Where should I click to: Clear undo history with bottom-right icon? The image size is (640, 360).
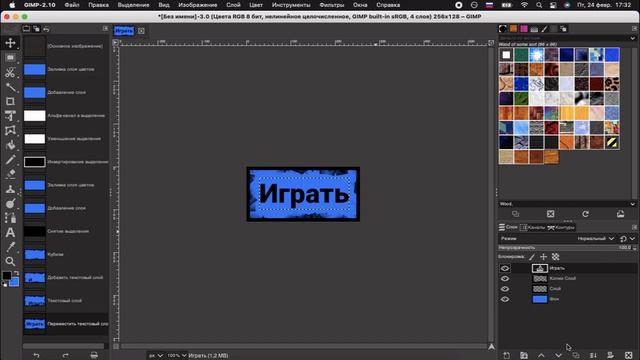pyautogui.click(x=94, y=356)
